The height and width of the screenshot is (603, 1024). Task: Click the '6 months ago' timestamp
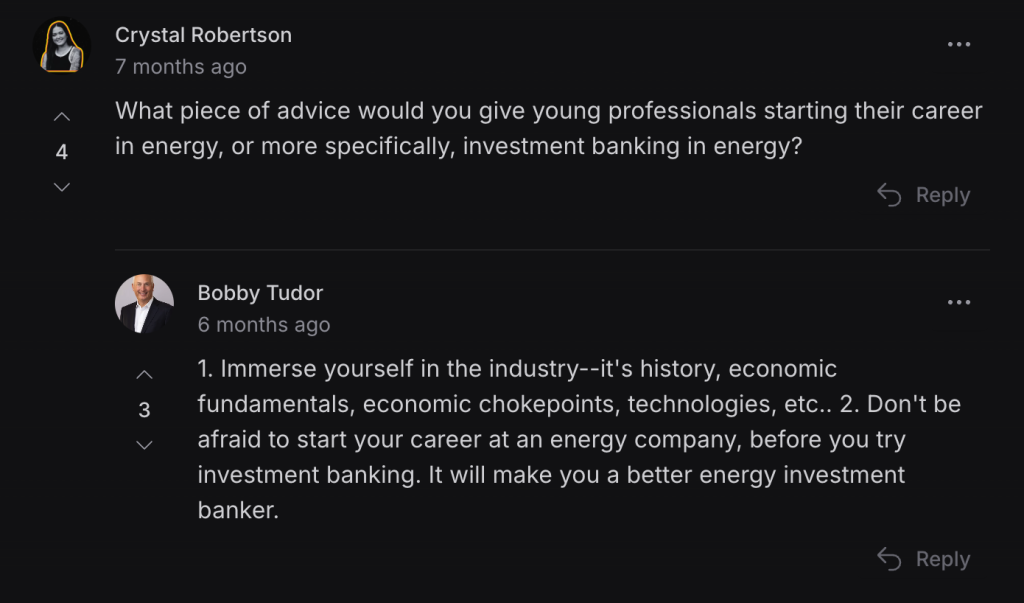(264, 325)
